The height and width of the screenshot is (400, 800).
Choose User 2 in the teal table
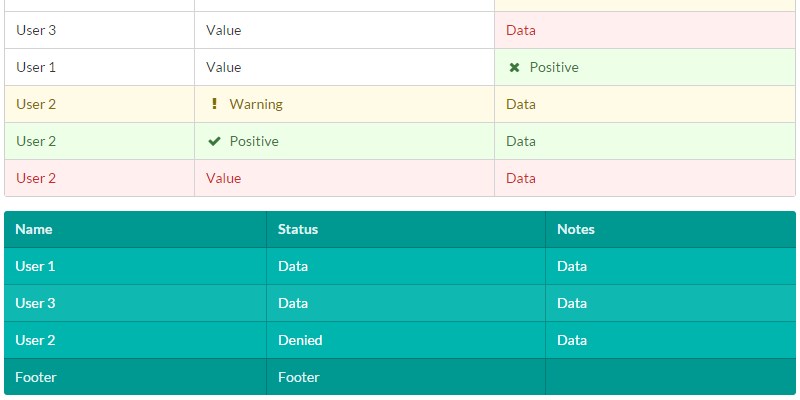pos(35,340)
